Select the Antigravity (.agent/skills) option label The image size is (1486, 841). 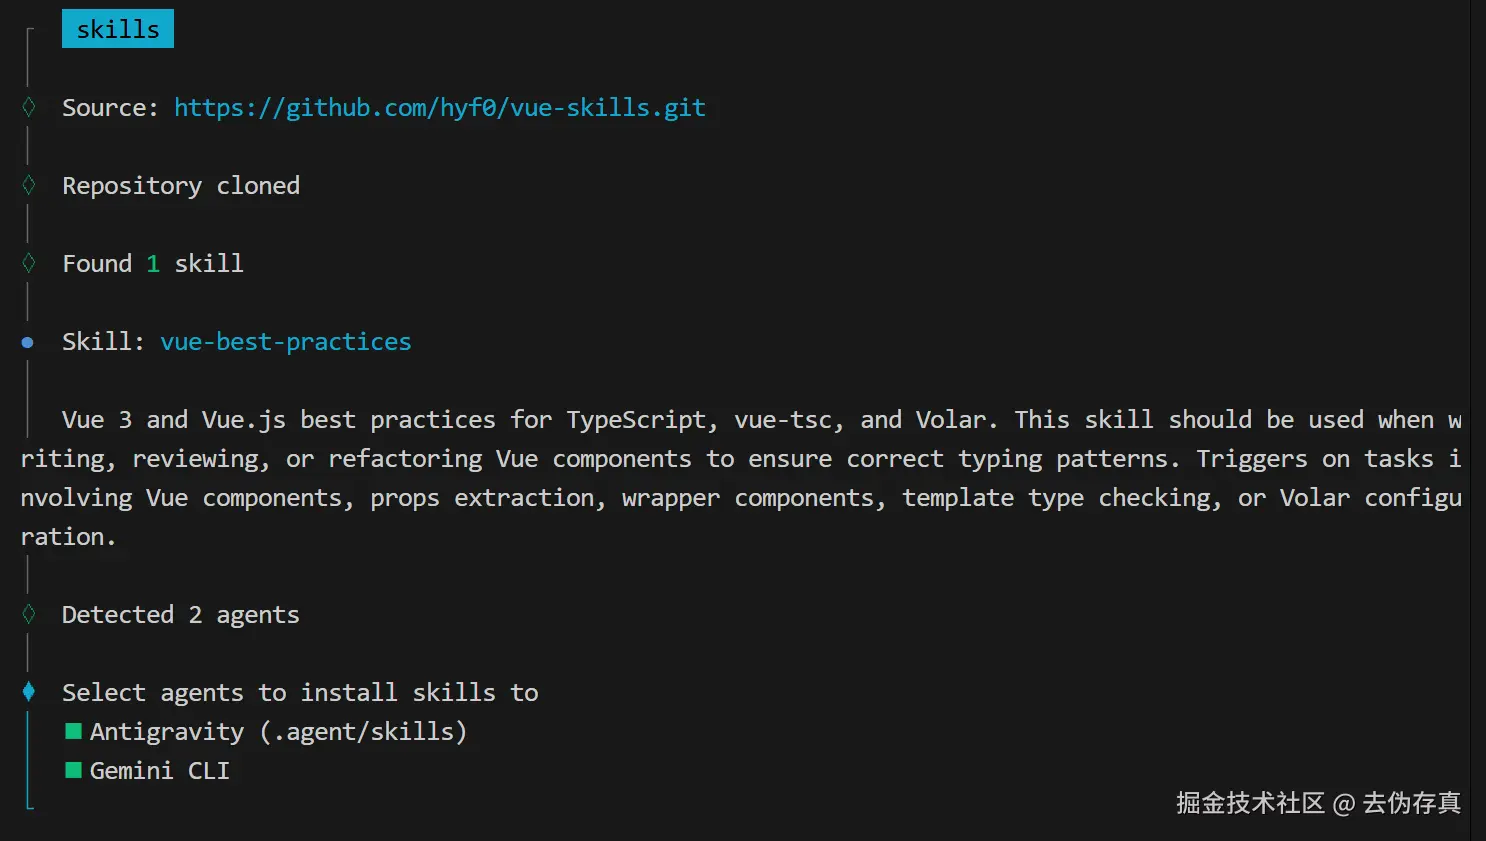coord(278,732)
